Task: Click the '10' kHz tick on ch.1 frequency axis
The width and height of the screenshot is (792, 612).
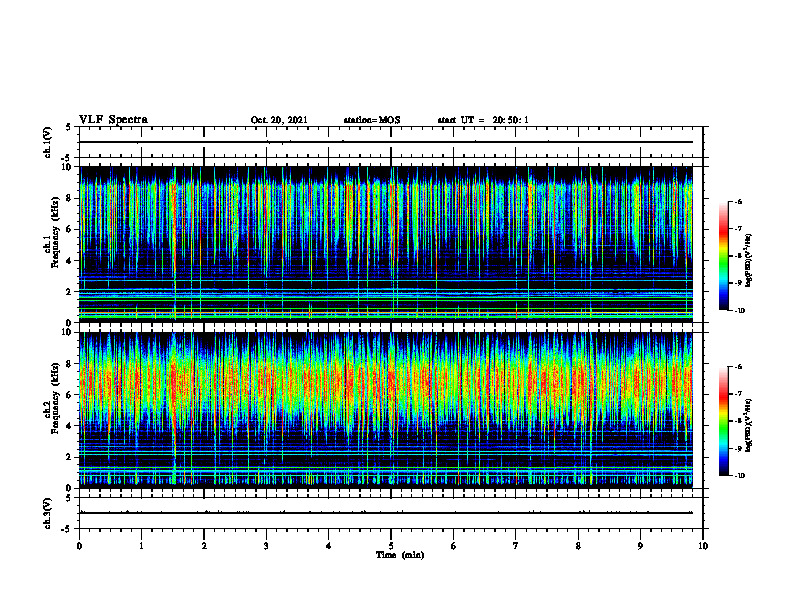Action: (x=67, y=166)
